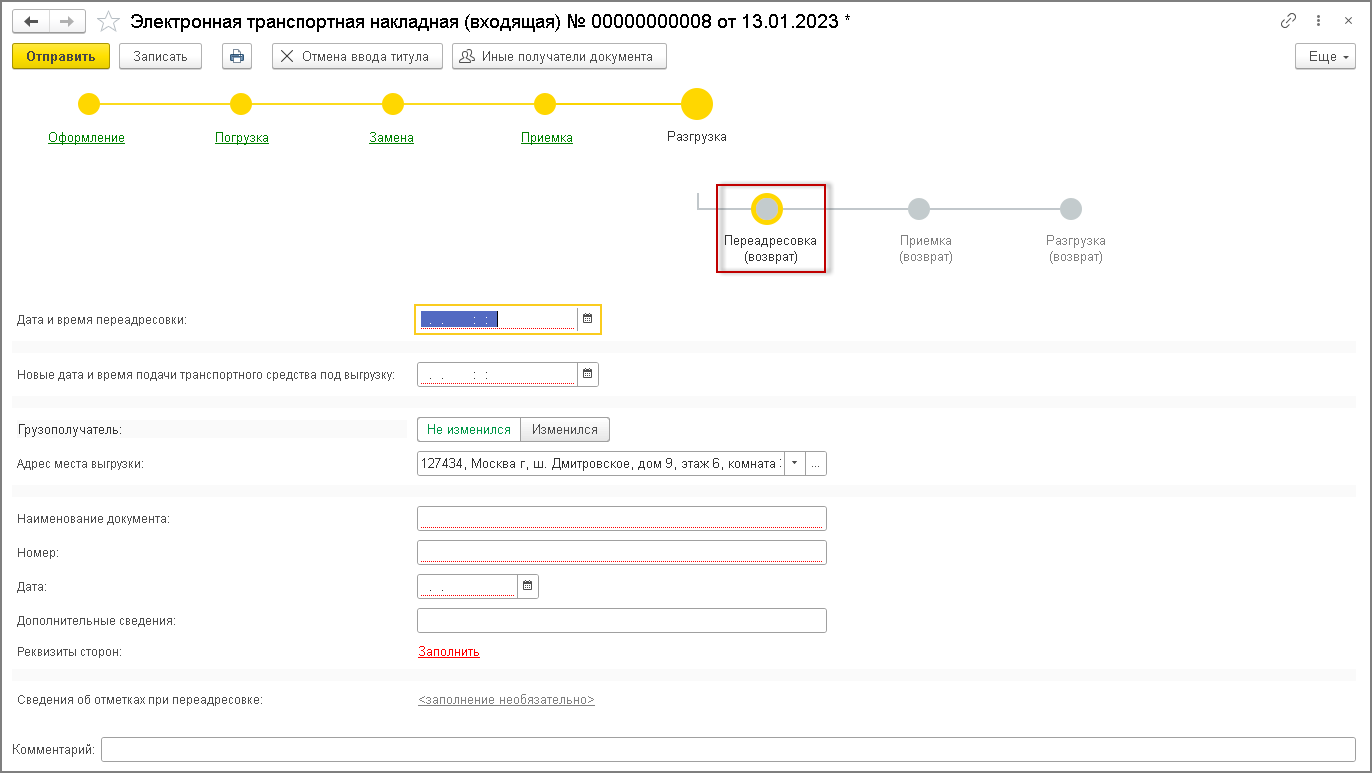Copy link via chain icon
The width and height of the screenshot is (1372, 773).
(1288, 21)
